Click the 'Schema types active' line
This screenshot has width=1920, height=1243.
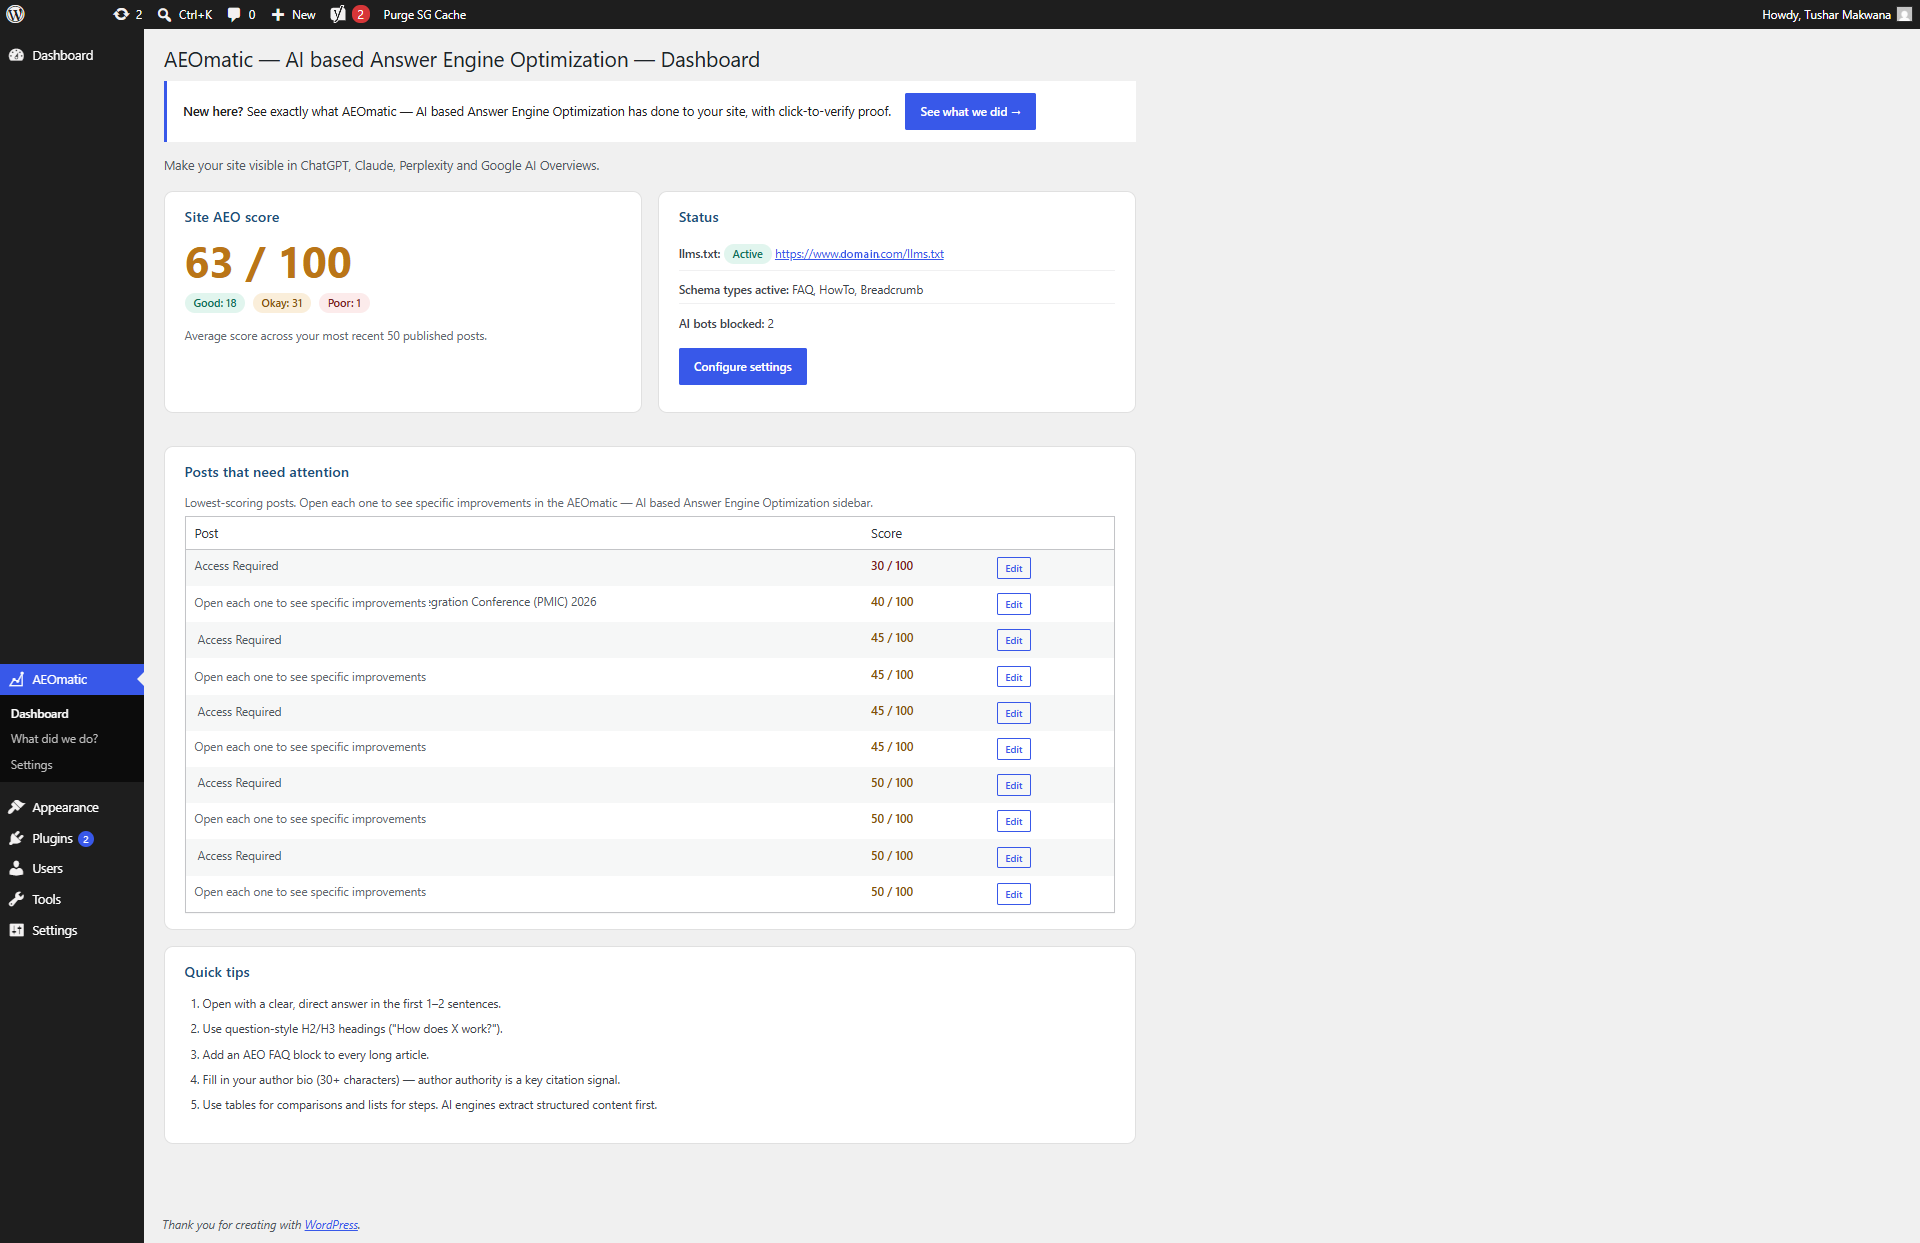click(801, 290)
